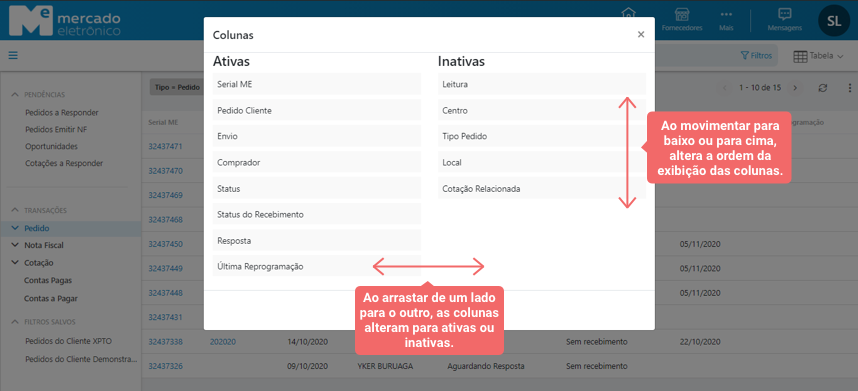
Task: Expand the Nota Fiscal tree item
Action: [x=14, y=246]
